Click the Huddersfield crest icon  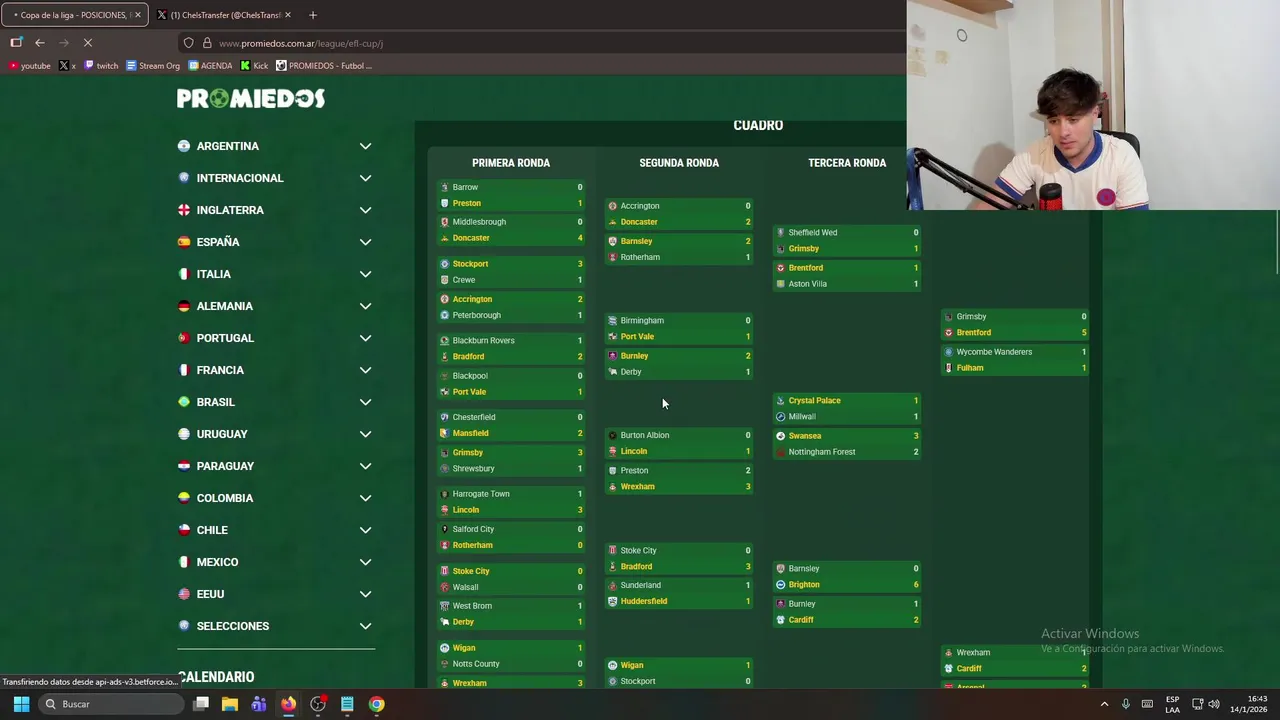[x=613, y=601]
